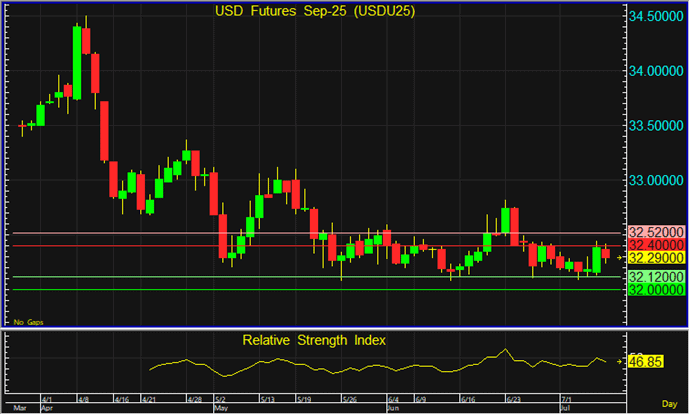Click the 34.50000 price axis label
Screen dimensions: 690x415
[655, 17]
